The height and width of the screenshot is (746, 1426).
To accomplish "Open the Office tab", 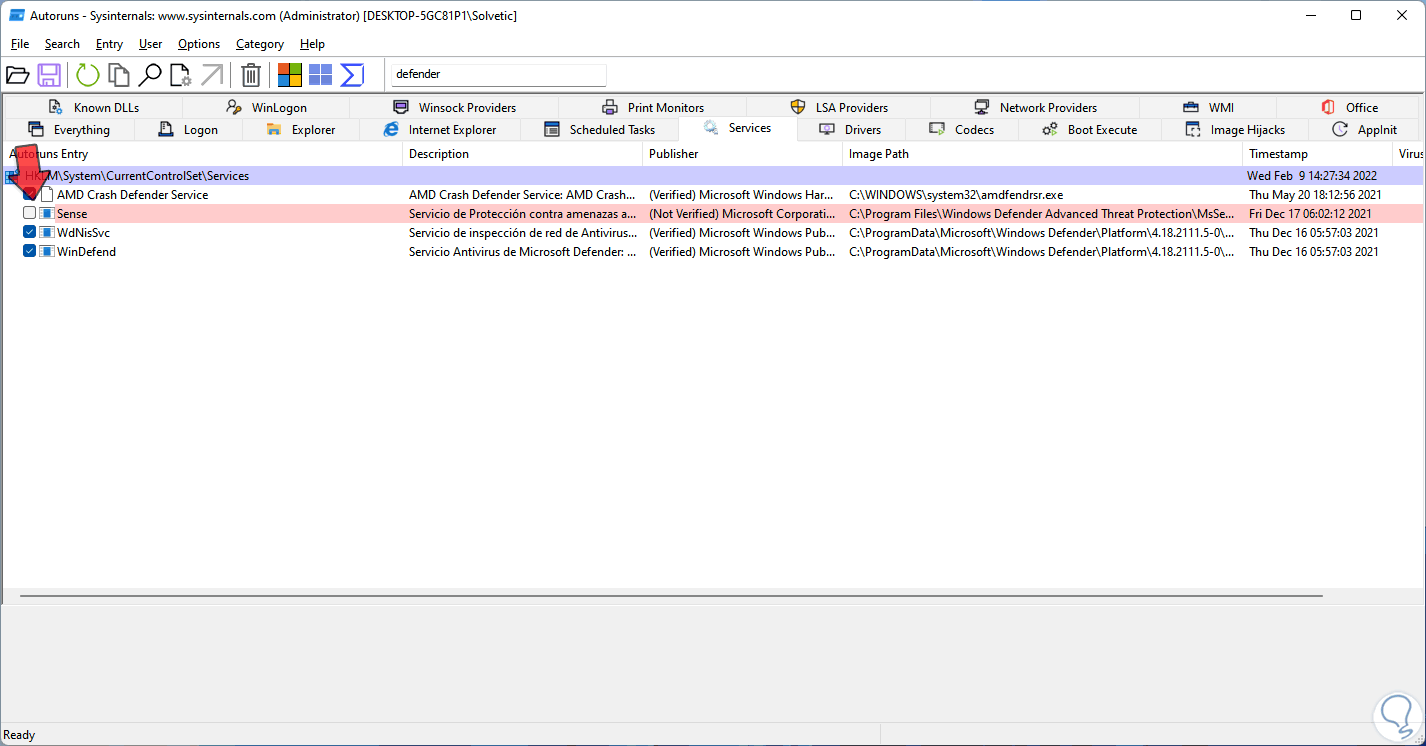I will click(x=1349, y=107).
